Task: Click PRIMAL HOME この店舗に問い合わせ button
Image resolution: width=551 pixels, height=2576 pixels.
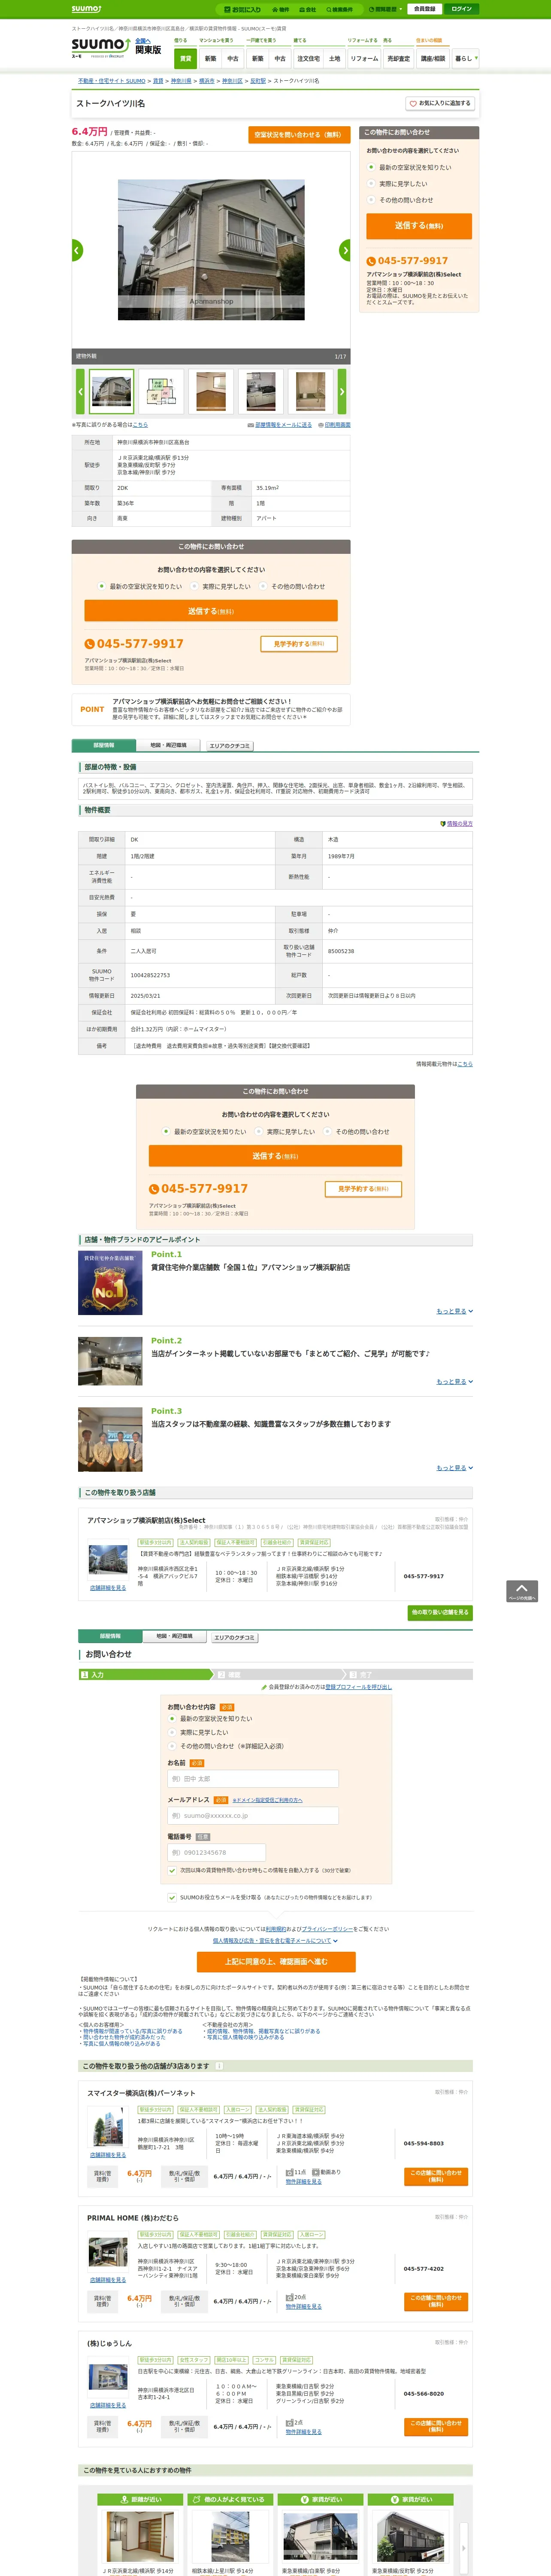Action: [x=436, y=2300]
